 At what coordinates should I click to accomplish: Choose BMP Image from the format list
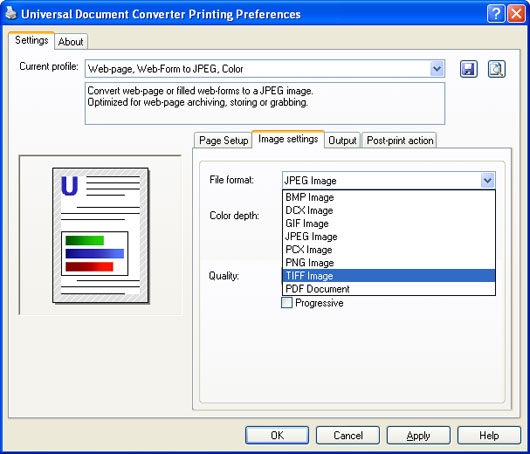pos(389,197)
